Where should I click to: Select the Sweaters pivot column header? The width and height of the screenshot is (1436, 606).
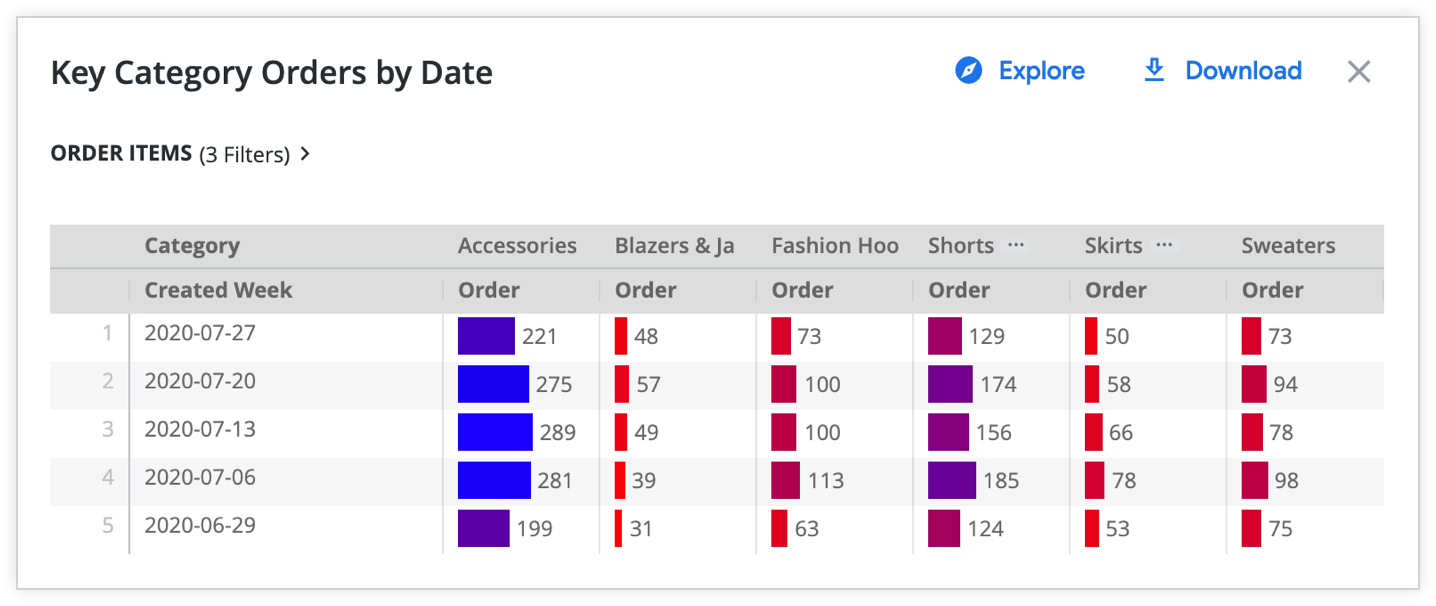1288,246
